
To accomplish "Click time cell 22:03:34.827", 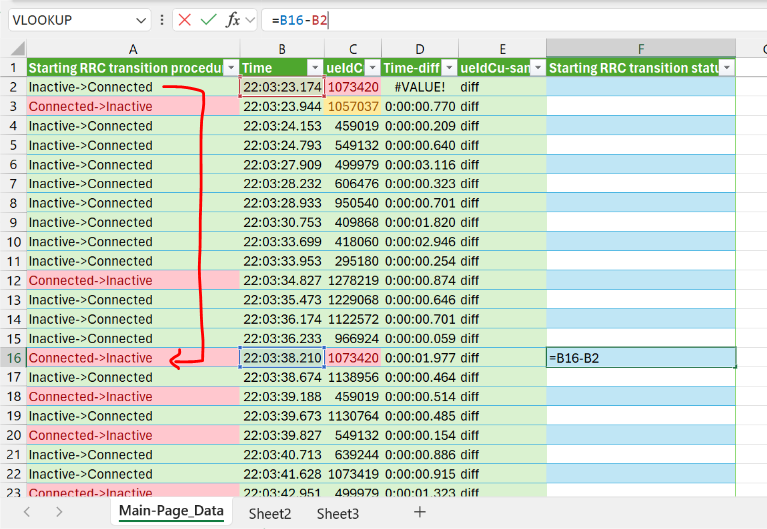I will 282,280.
